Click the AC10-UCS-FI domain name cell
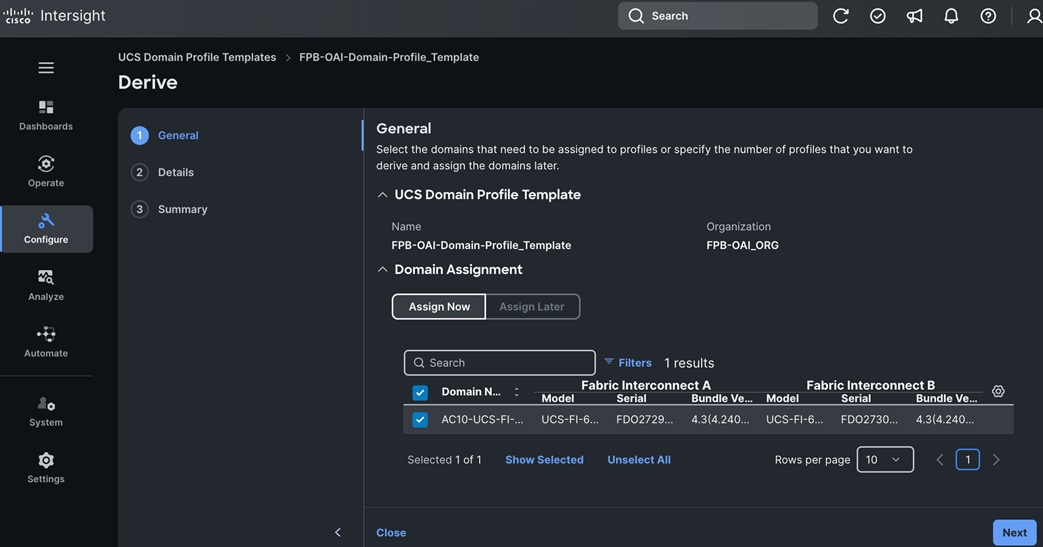This screenshot has height=547, width=1043. (x=482, y=420)
